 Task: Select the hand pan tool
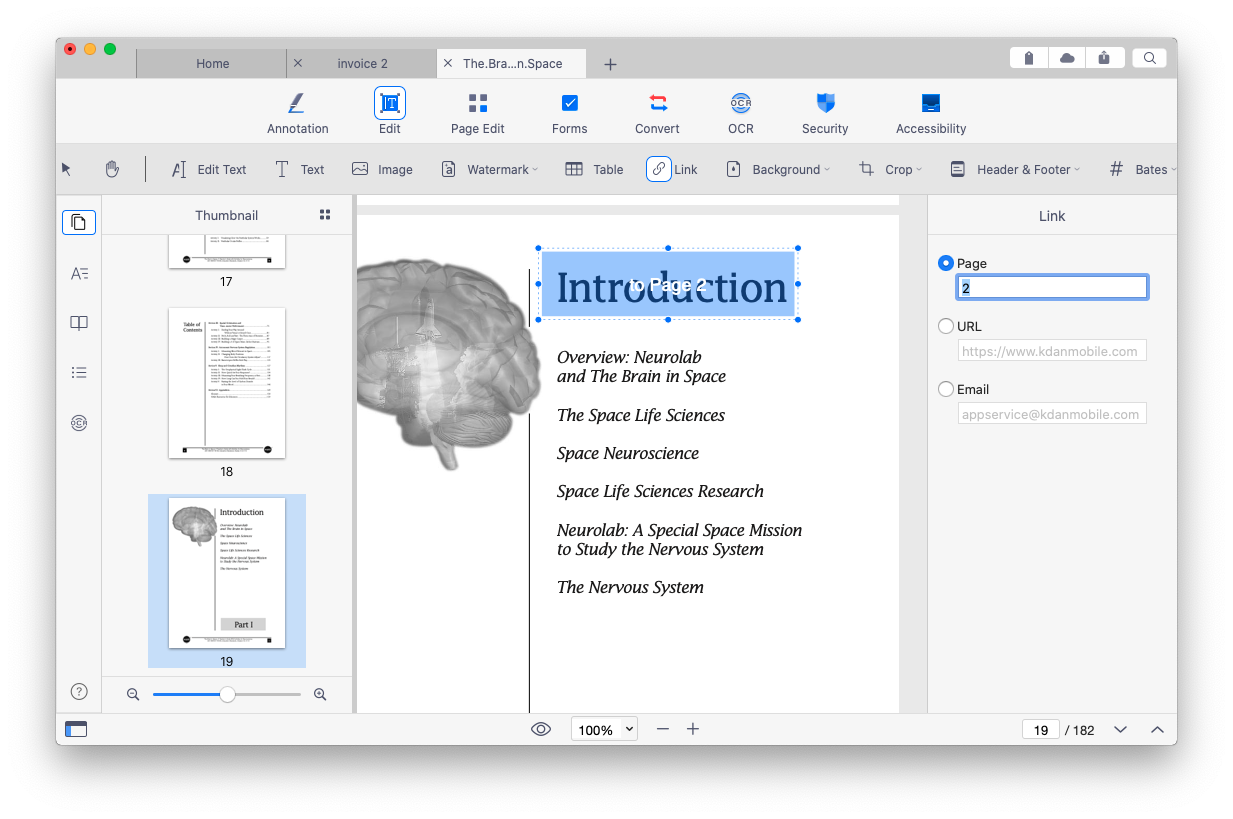pyautogui.click(x=112, y=169)
